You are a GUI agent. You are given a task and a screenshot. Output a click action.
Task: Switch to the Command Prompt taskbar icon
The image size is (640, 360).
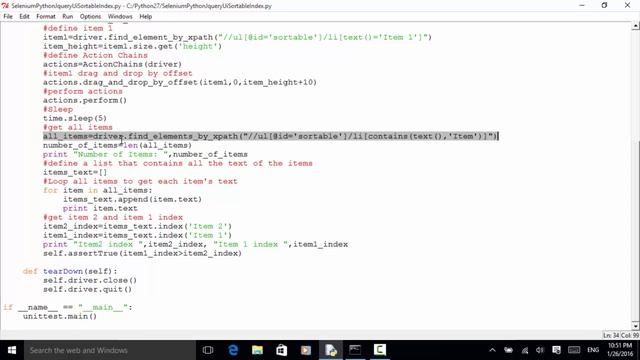click(x=355, y=350)
